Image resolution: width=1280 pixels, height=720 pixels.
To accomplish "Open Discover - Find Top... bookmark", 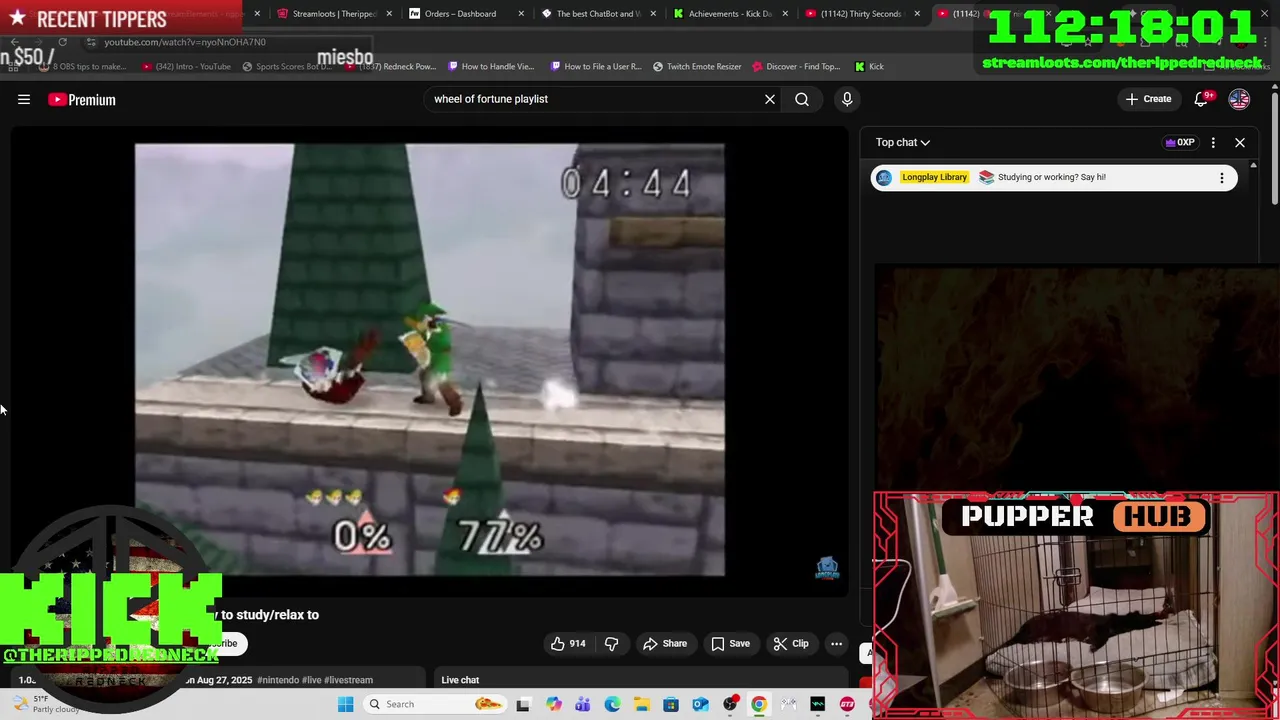I will tap(797, 67).
